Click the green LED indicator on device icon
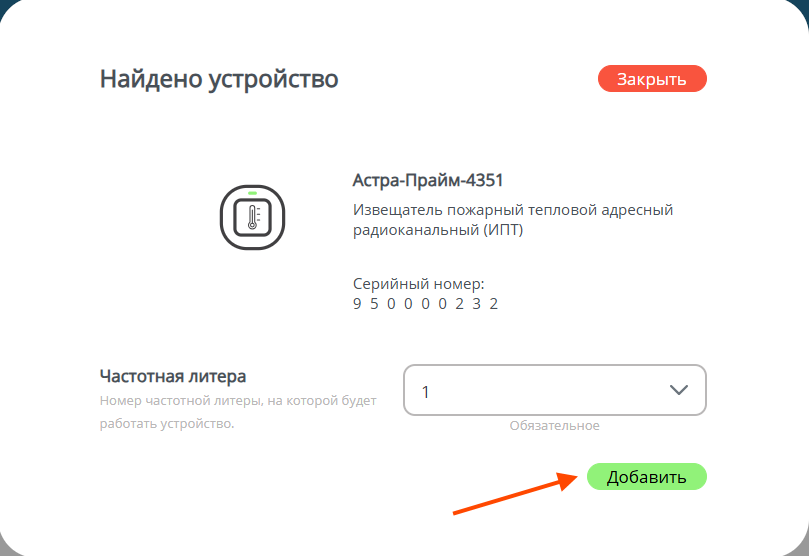Screen dimensions: 809x556 click(253, 193)
